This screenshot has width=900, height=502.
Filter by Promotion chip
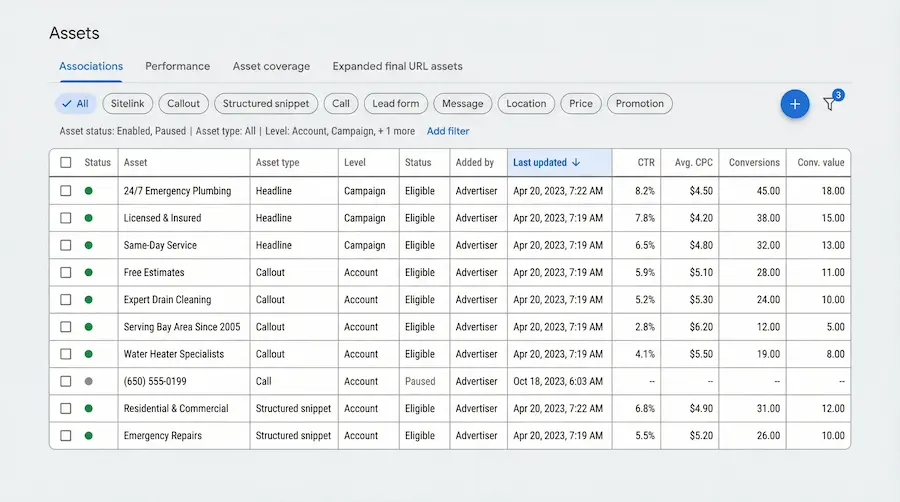click(639, 104)
